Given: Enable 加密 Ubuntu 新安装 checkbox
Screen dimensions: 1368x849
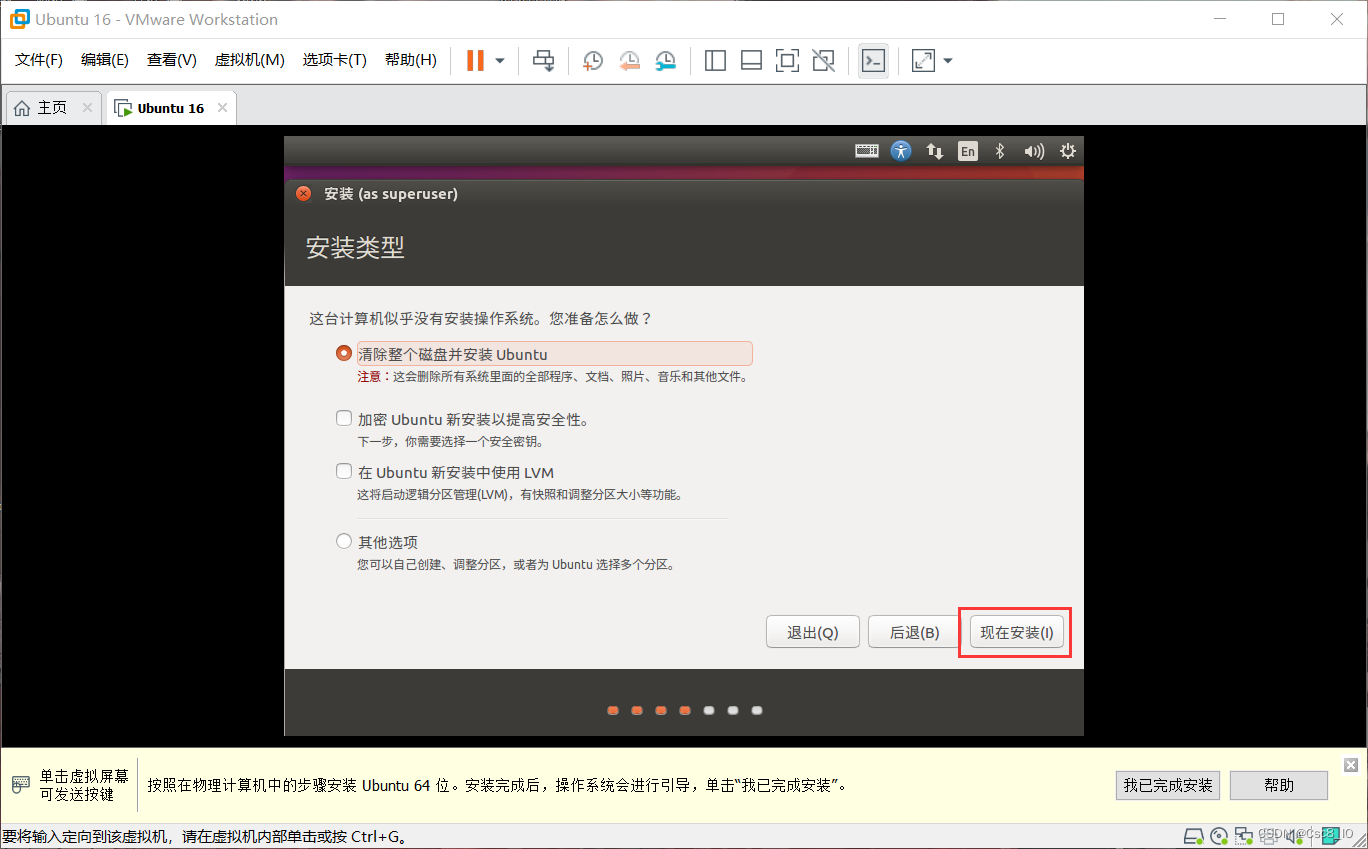Looking at the screenshot, I should pyautogui.click(x=344, y=418).
